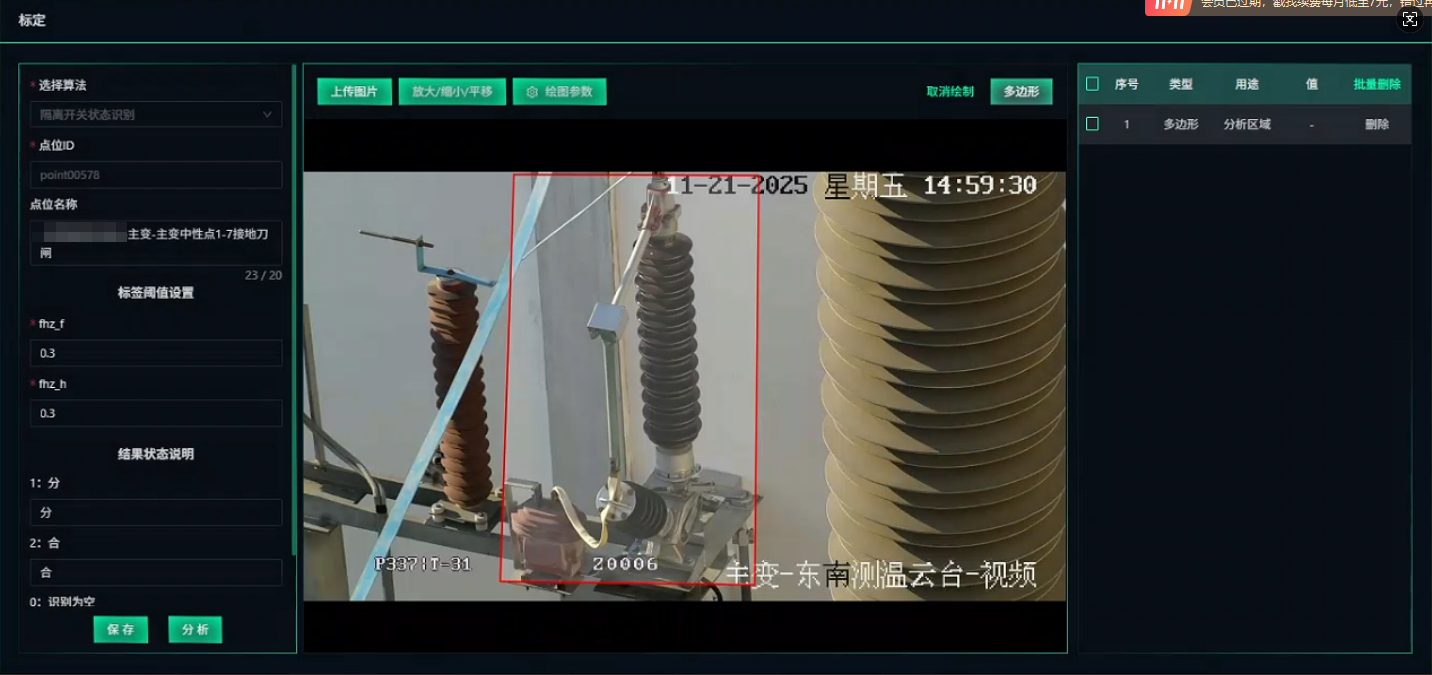This screenshot has height=675, width=1432.
Task: Click the 点位名称 text area
Action: click(x=156, y=243)
